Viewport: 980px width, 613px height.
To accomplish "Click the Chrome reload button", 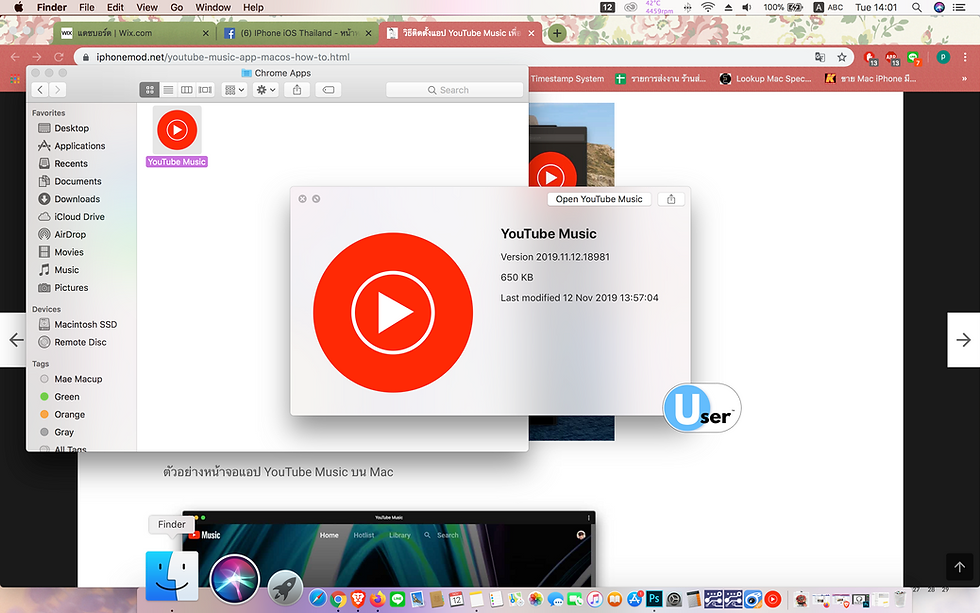I will (x=59, y=57).
